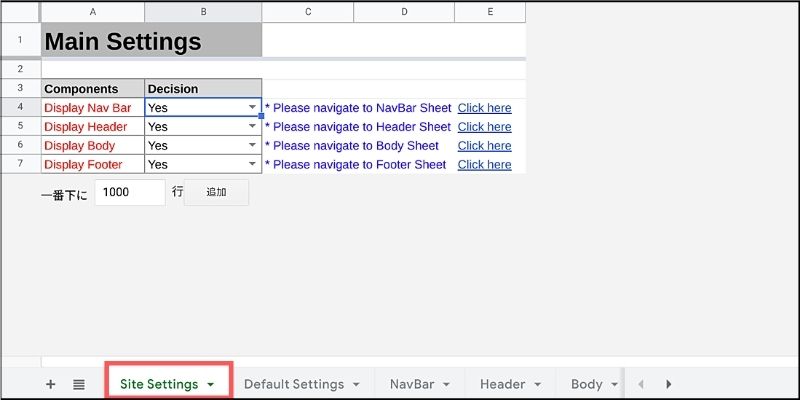This screenshot has height=400, width=800.
Task: Select 'Please navigate to Header Sheet' text
Action: 362,127
